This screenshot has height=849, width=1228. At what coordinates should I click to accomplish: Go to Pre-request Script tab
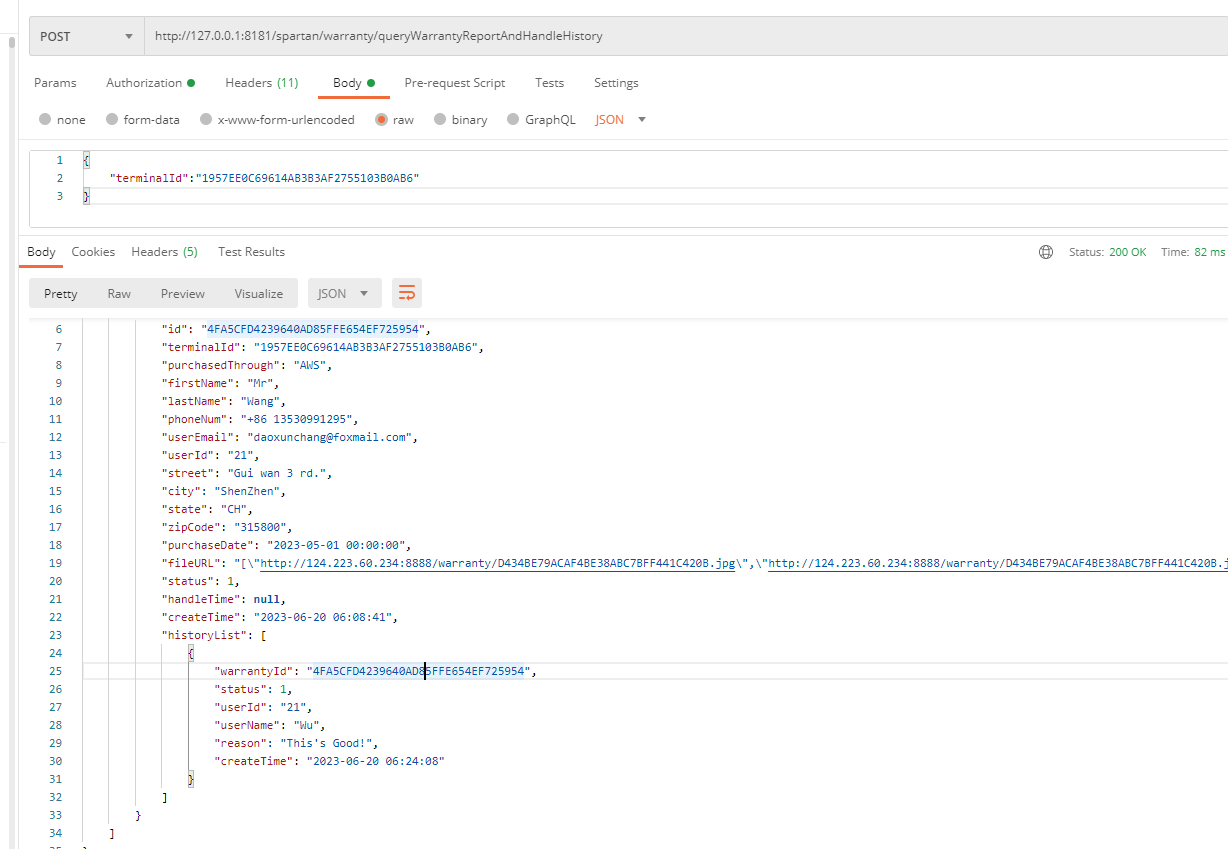[x=454, y=83]
